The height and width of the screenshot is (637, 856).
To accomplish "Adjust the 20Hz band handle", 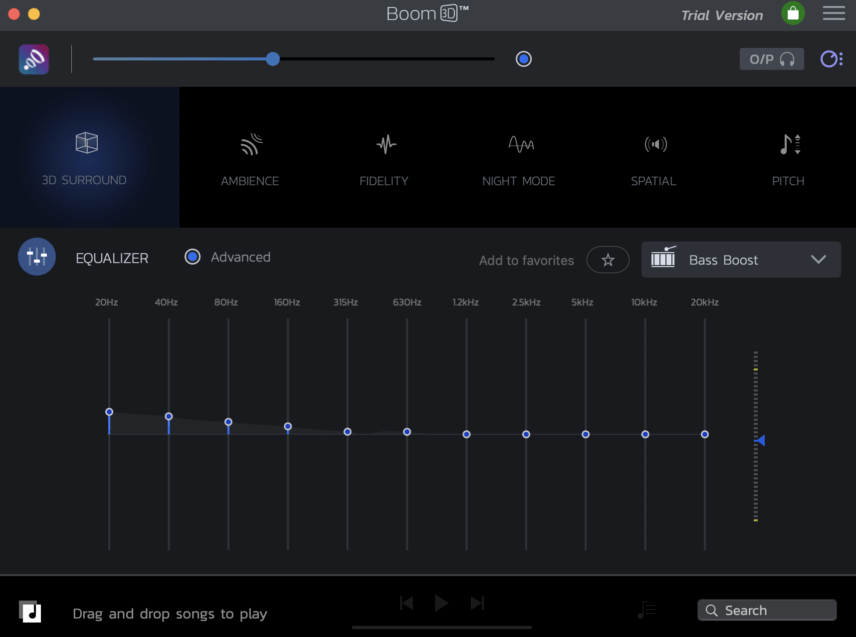I will pyautogui.click(x=109, y=412).
